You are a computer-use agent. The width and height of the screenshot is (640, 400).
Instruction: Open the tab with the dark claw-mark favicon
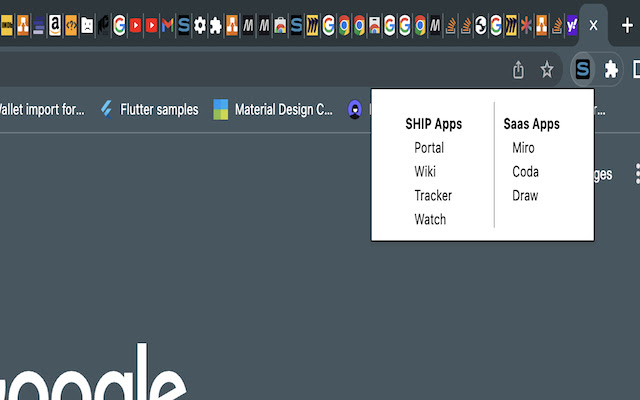[x=103, y=26]
